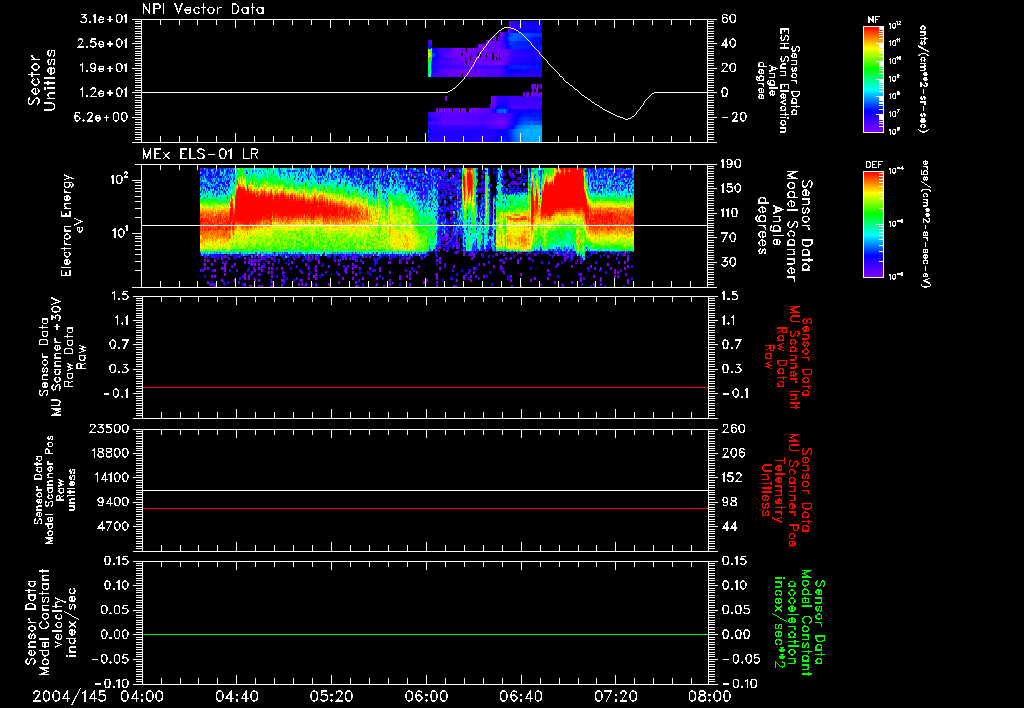Click the '1.9e+01' sector tick value

[102, 68]
